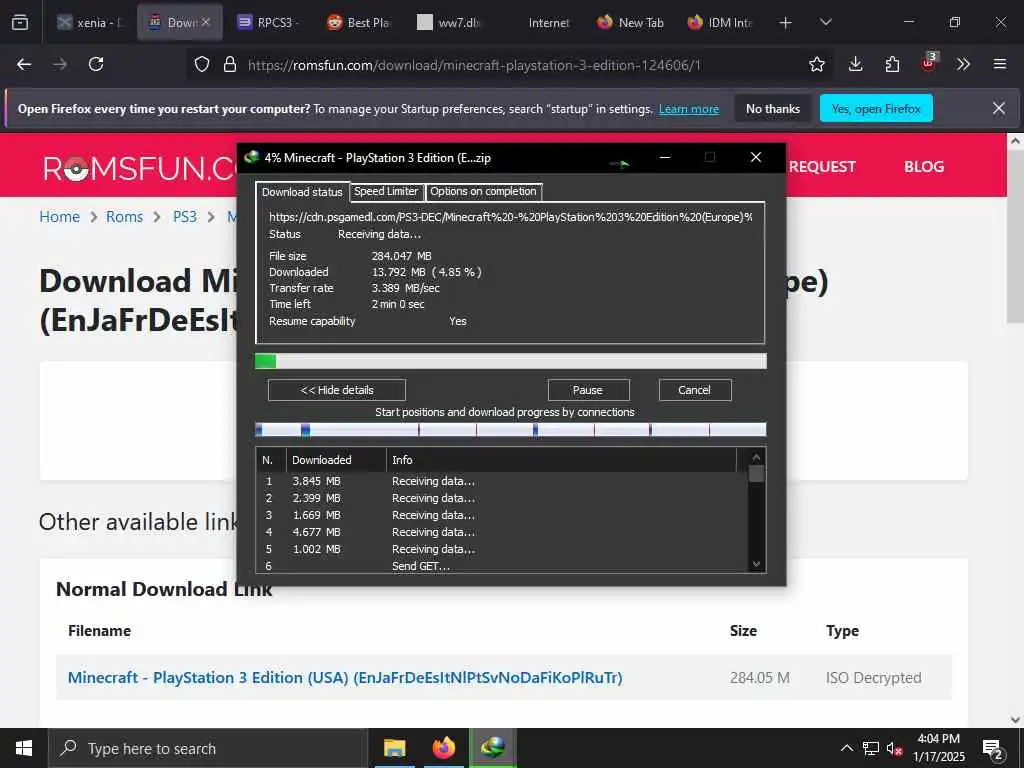Screen dimensions: 1024x768
Task: Open the 4:04 PM clock calendar
Action: (x=938, y=748)
